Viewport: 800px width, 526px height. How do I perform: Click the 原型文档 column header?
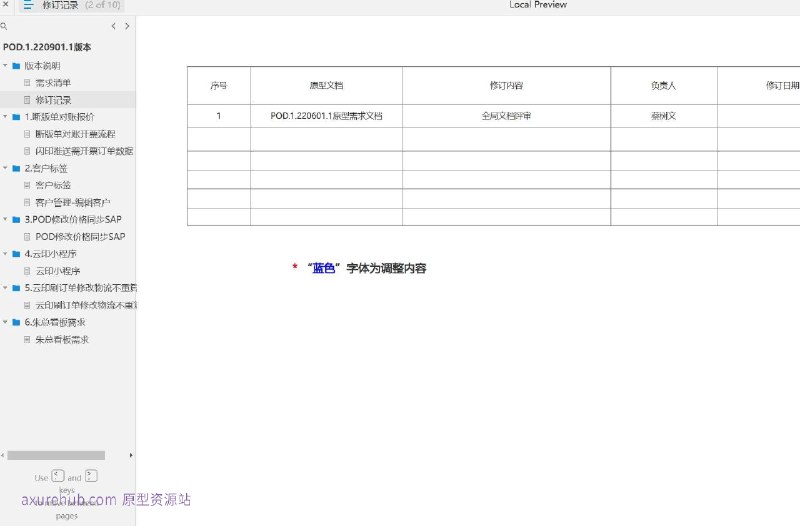pos(326,86)
